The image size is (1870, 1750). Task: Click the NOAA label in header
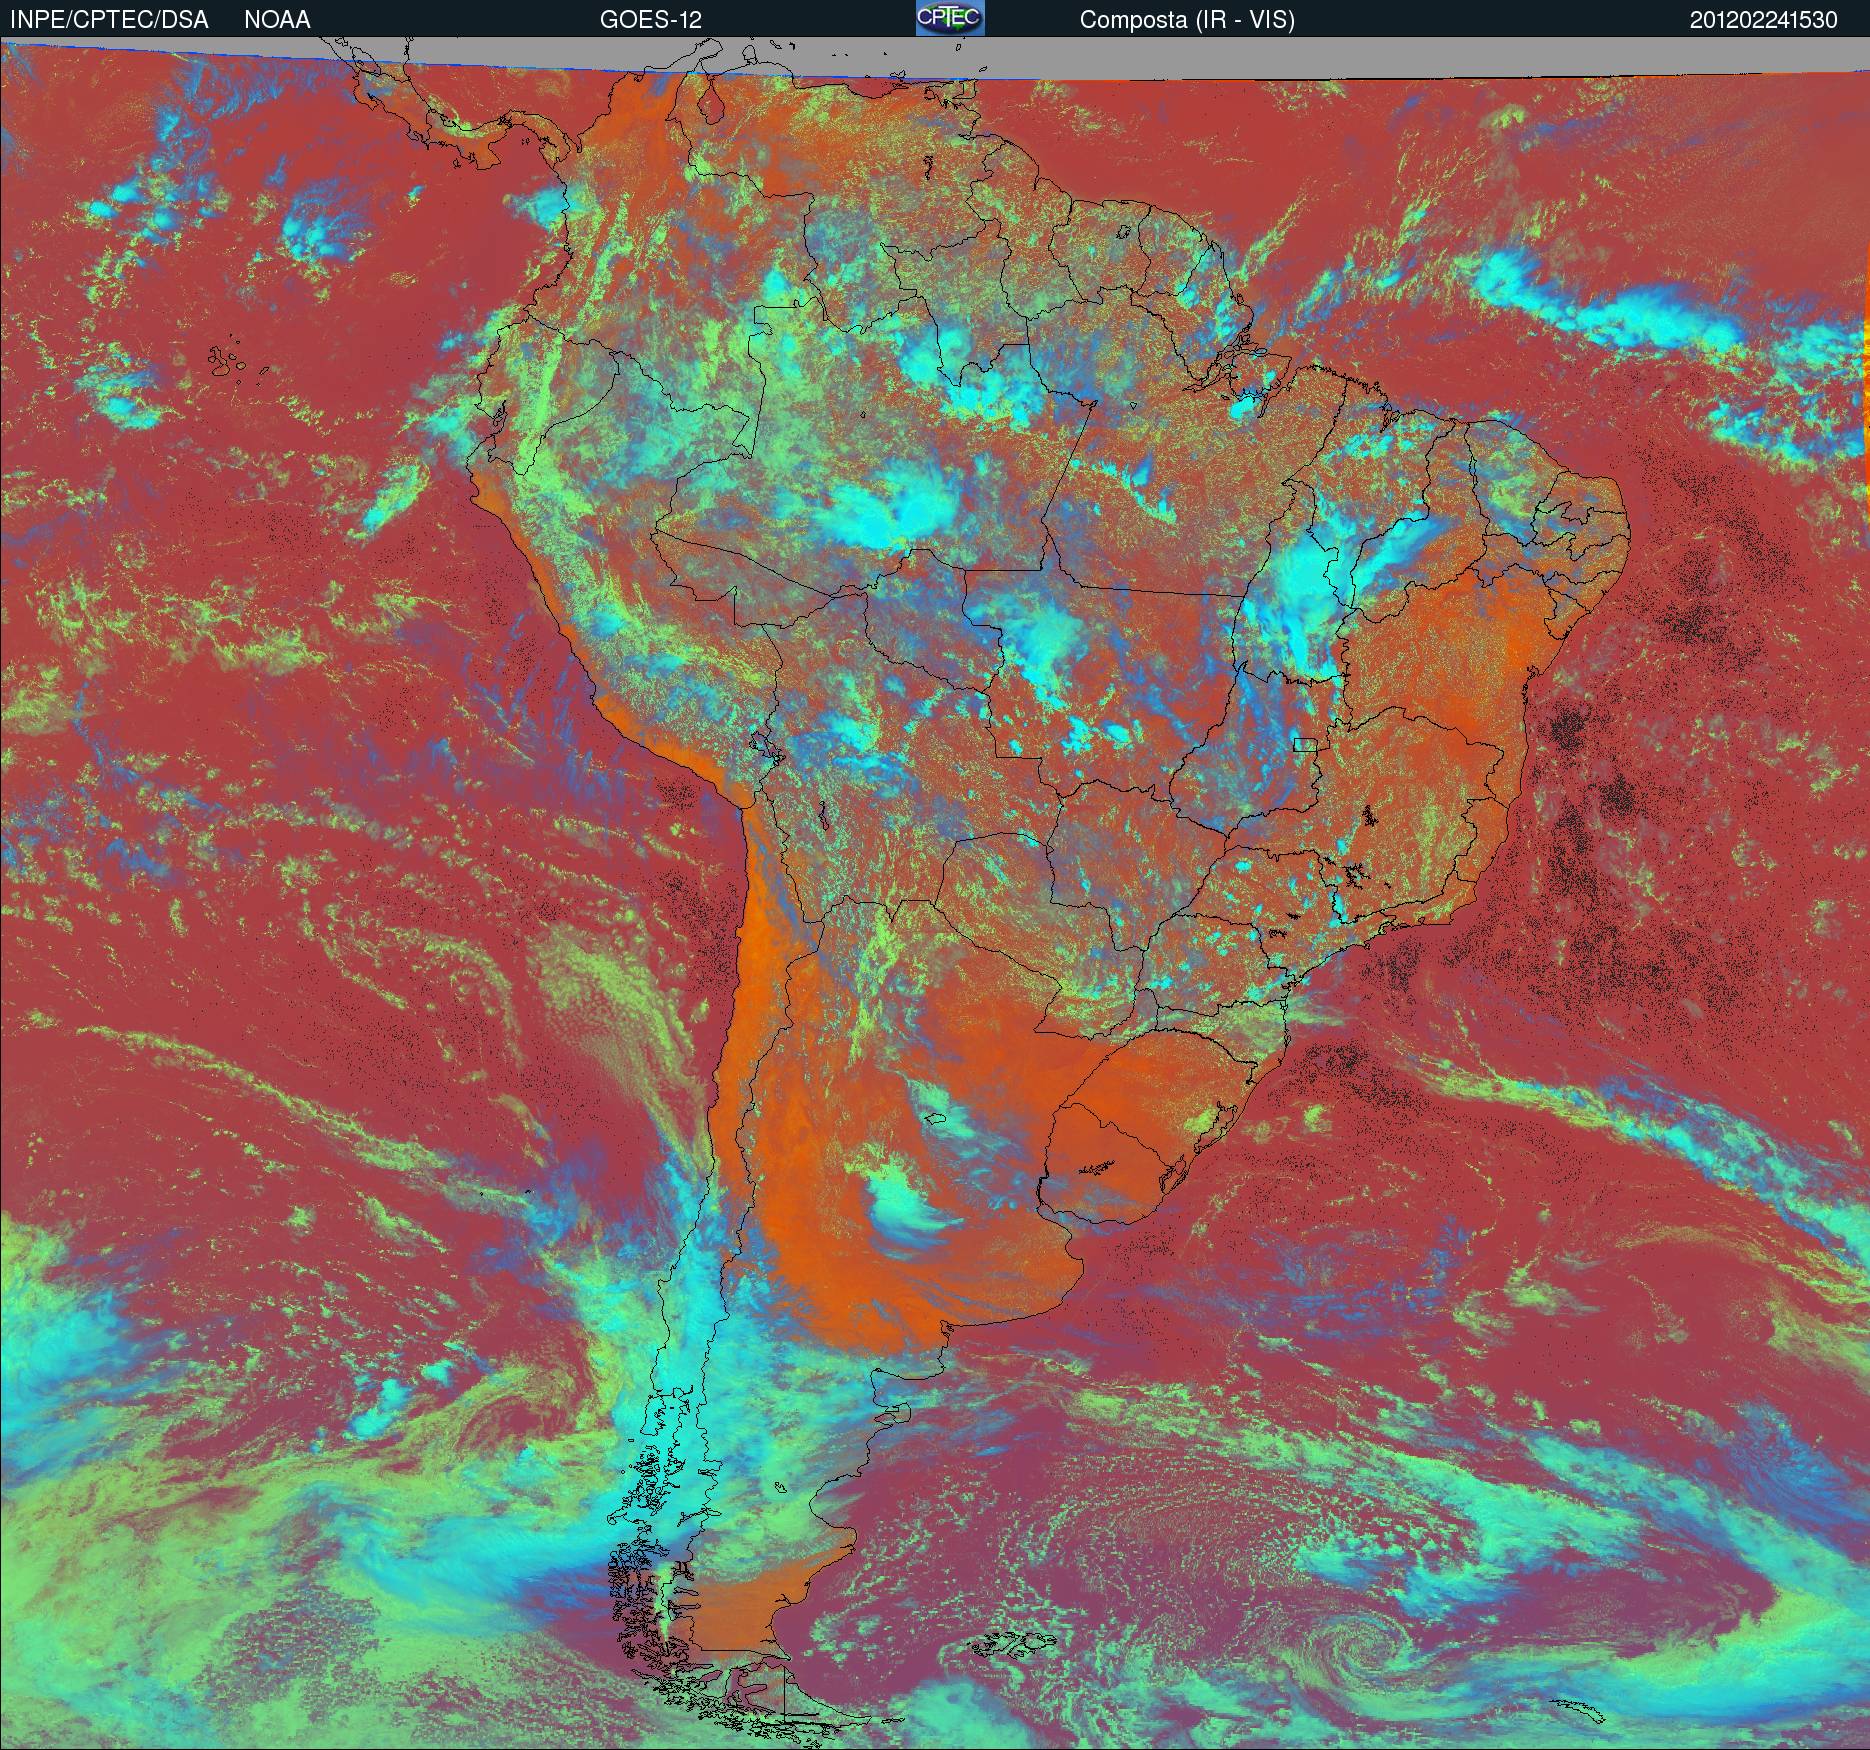point(277,20)
